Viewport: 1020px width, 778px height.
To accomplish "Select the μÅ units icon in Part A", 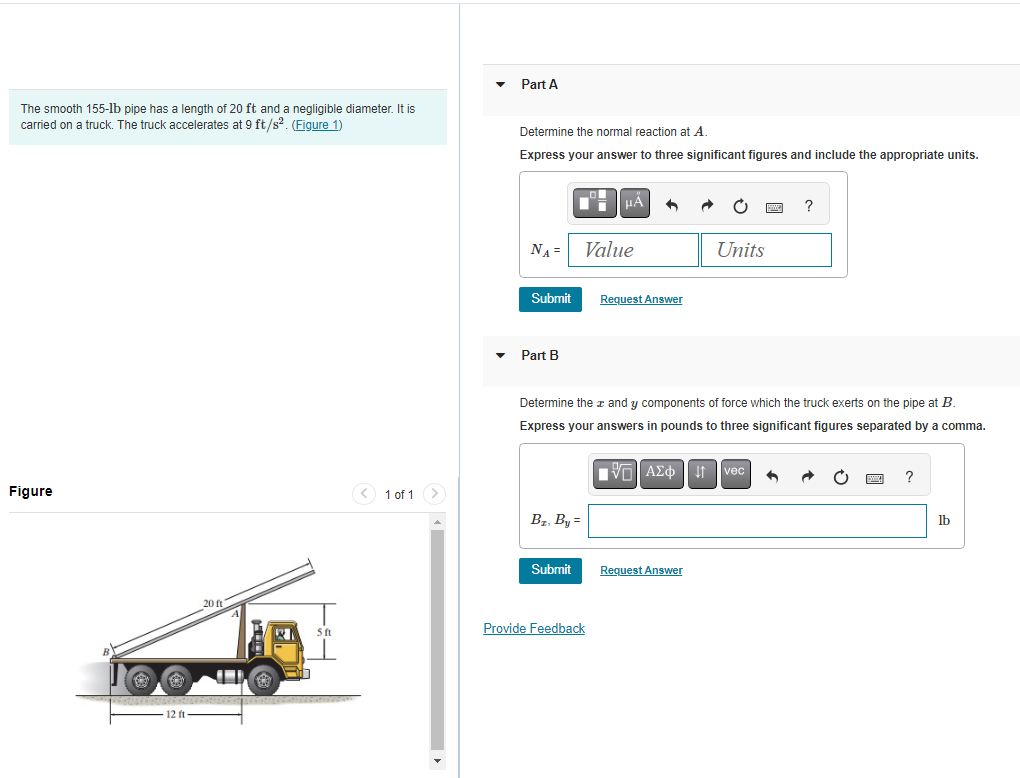I will tap(633, 202).
